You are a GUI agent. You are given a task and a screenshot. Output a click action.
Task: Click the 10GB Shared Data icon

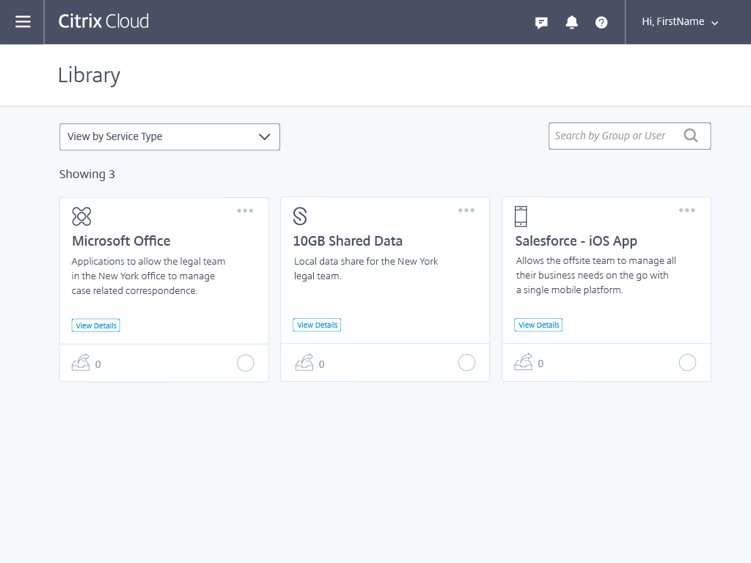pyautogui.click(x=300, y=216)
